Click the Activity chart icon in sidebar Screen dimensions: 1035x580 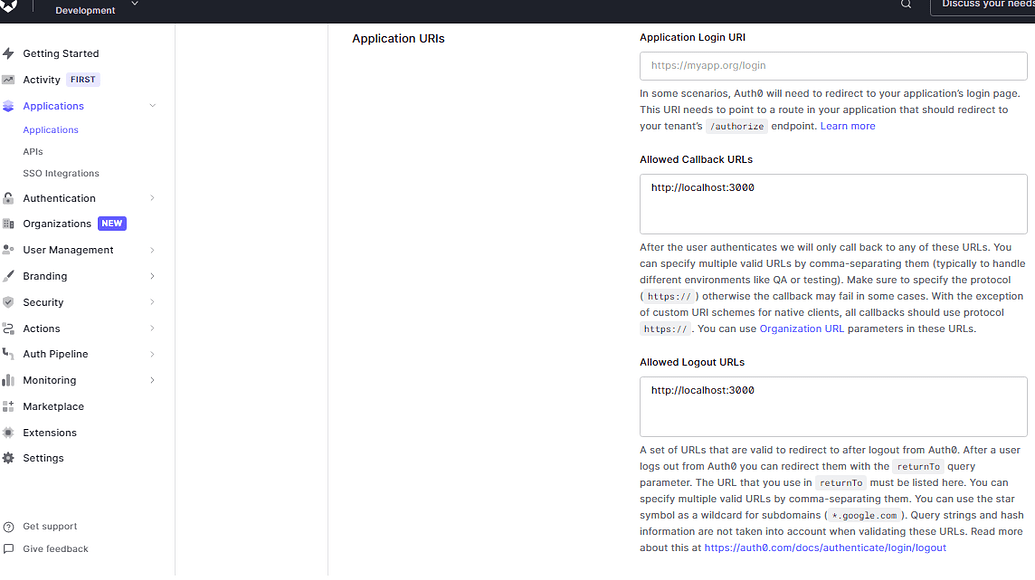[x=9, y=80]
